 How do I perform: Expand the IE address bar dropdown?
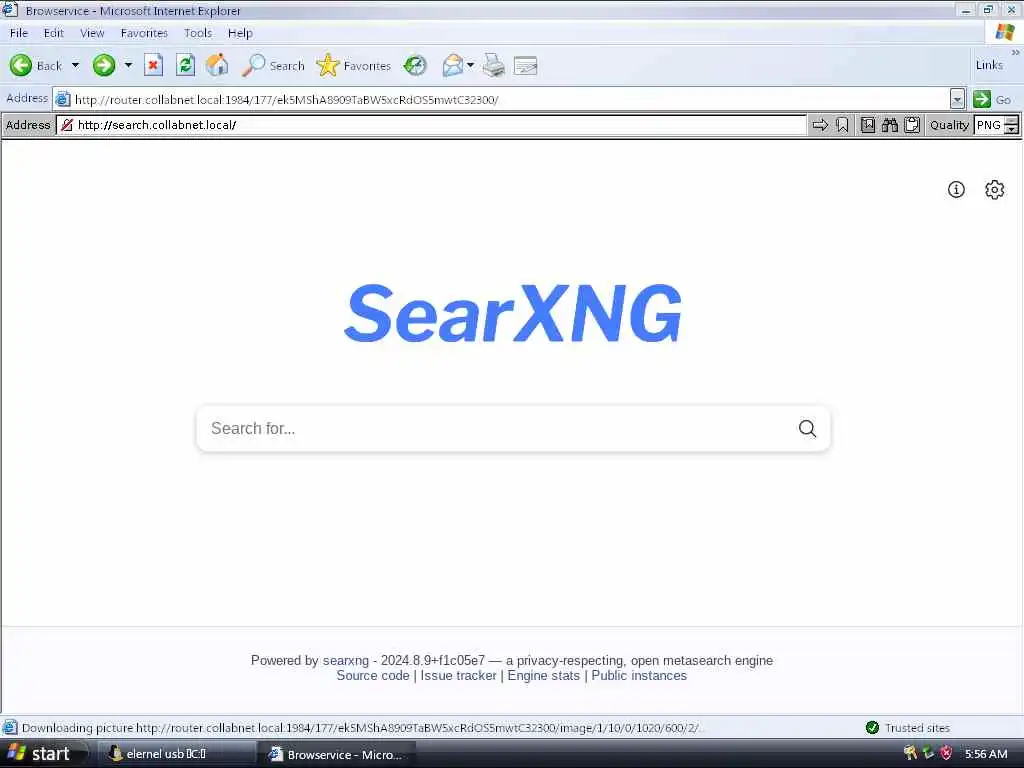pyautogui.click(x=957, y=99)
